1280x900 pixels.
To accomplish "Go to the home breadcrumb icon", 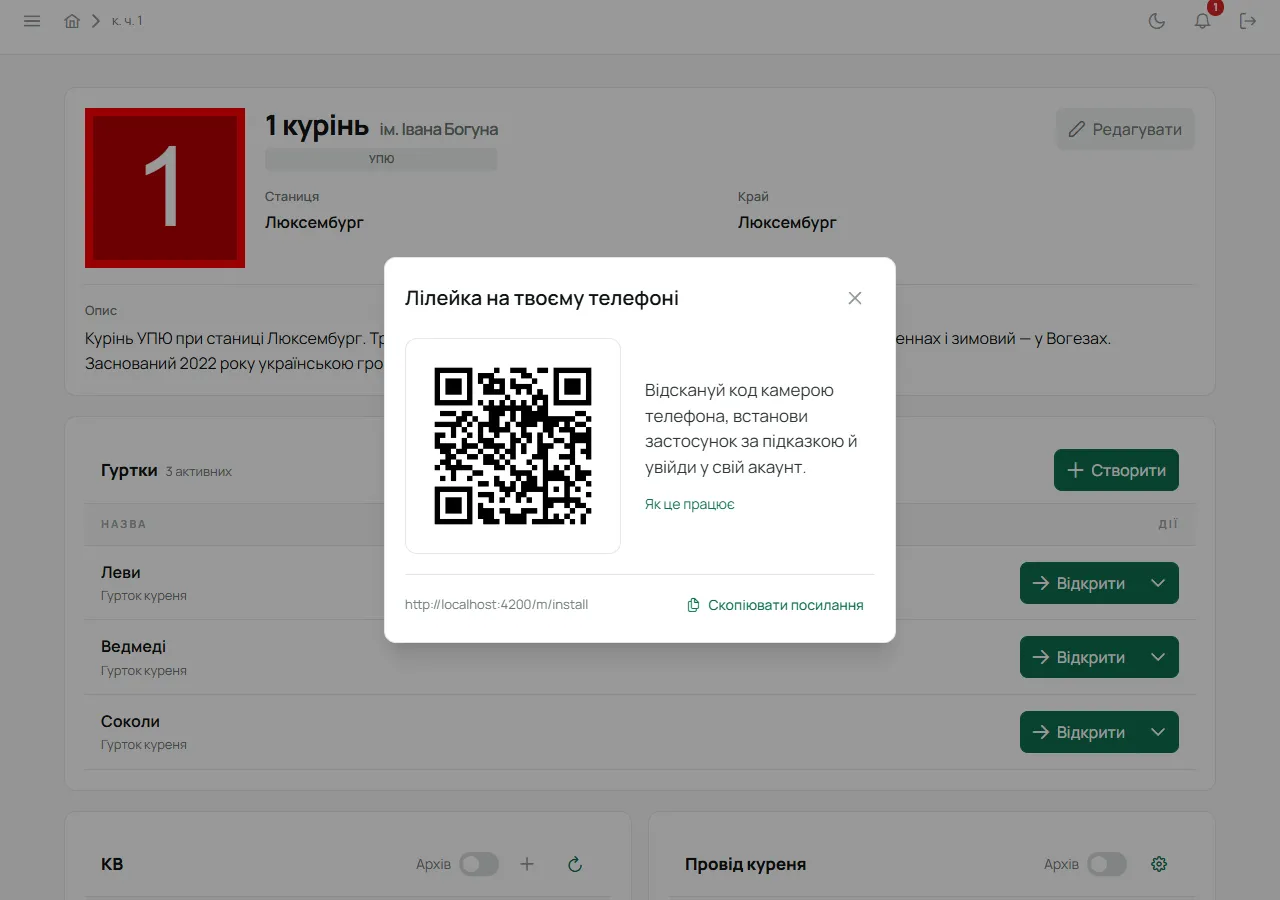I will [72, 21].
